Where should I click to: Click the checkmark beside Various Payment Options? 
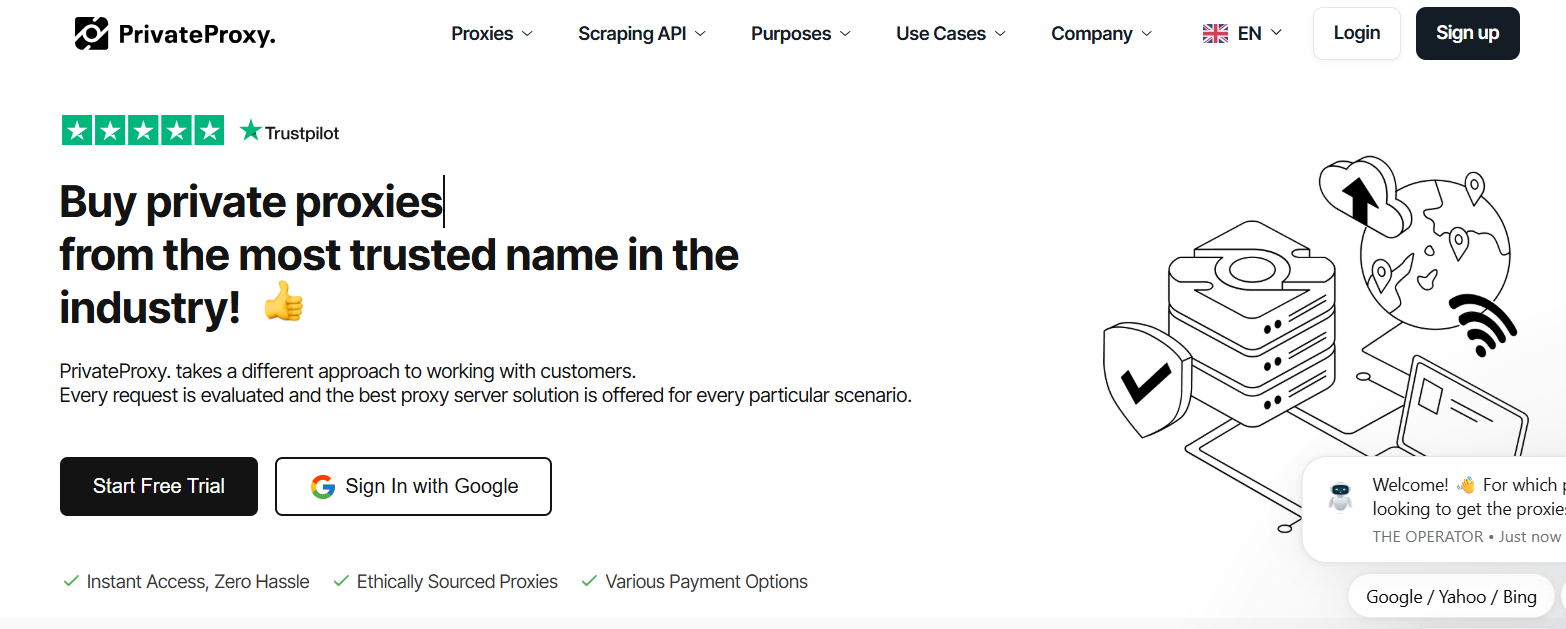(589, 581)
